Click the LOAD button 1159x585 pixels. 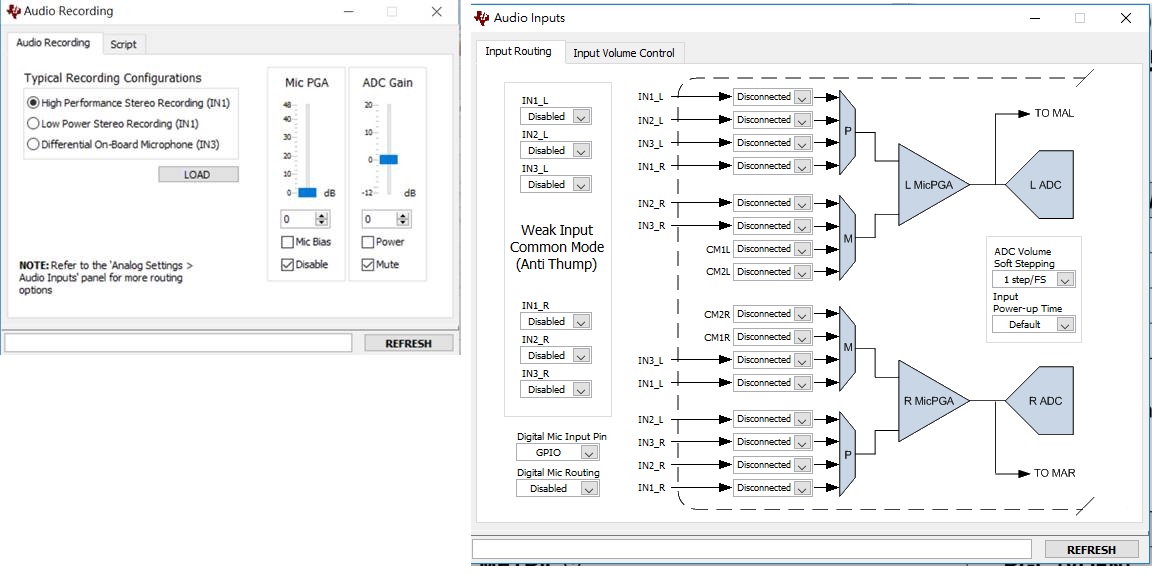click(x=197, y=175)
